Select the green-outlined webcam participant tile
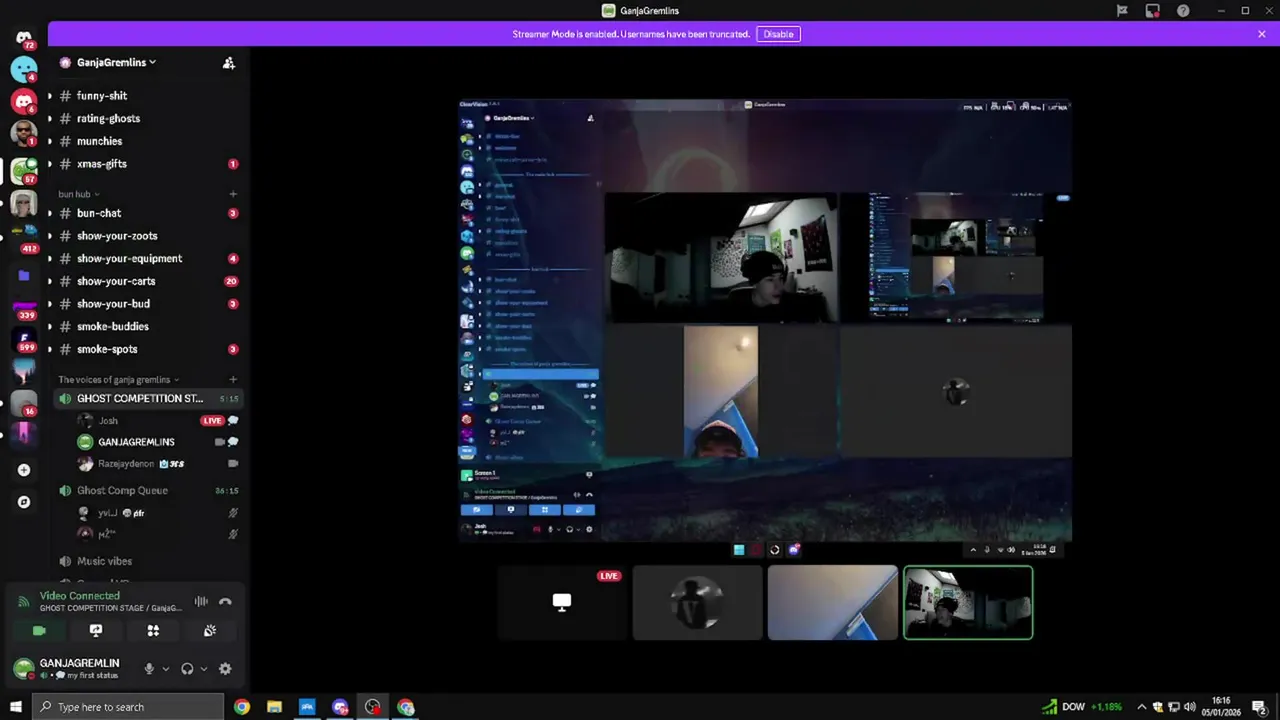1280x720 pixels. pos(968,602)
